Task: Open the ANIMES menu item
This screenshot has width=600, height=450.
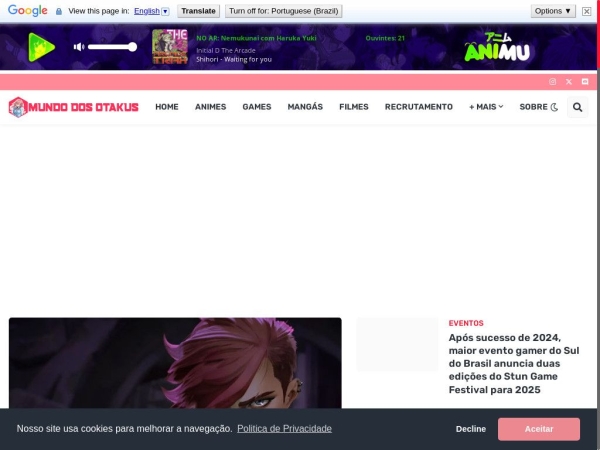Action: pos(210,107)
